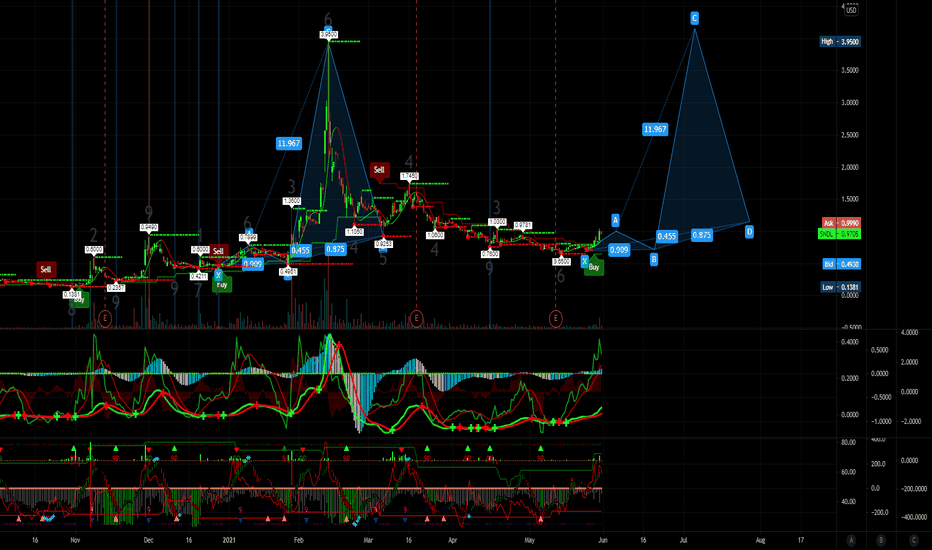Click the 0.455 ratio label on projected pattern
Image resolution: width=932 pixels, height=550 pixels.
667,236
